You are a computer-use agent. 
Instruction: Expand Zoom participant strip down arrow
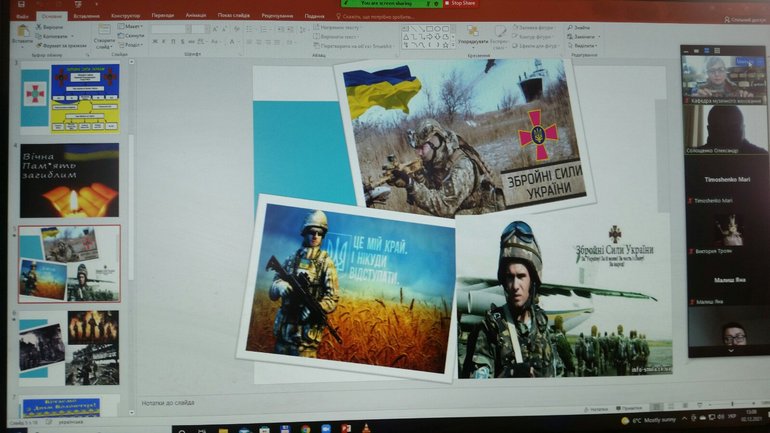point(730,351)
